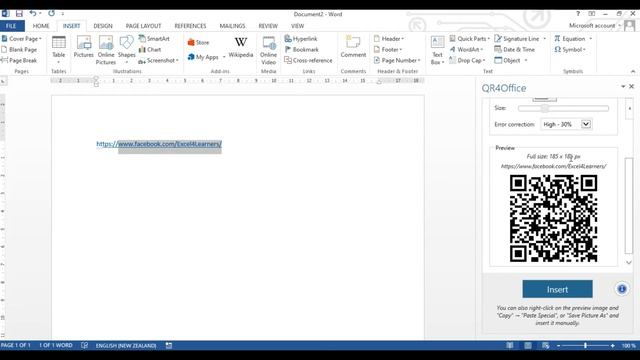Insert a Page Break
Viewport: 640px width, 360px height.
[19, 60]
